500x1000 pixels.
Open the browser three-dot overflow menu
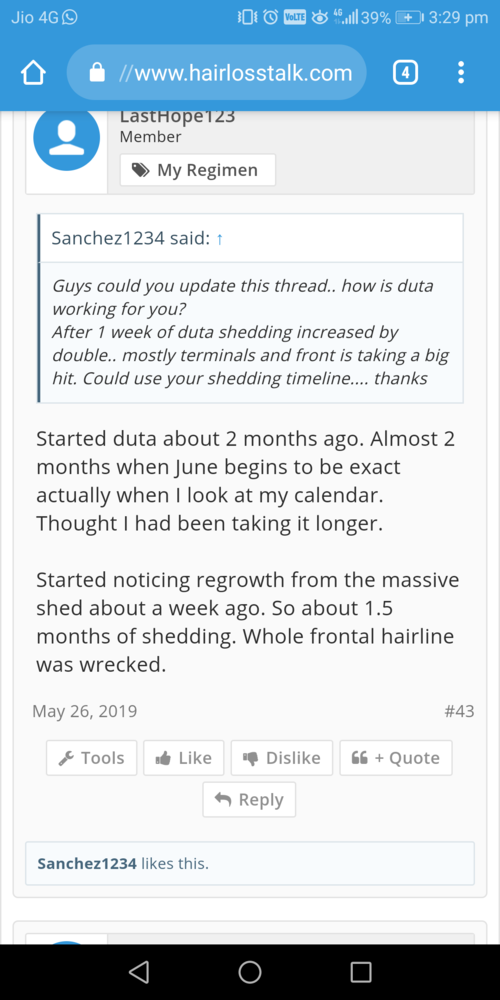point(460,73)
